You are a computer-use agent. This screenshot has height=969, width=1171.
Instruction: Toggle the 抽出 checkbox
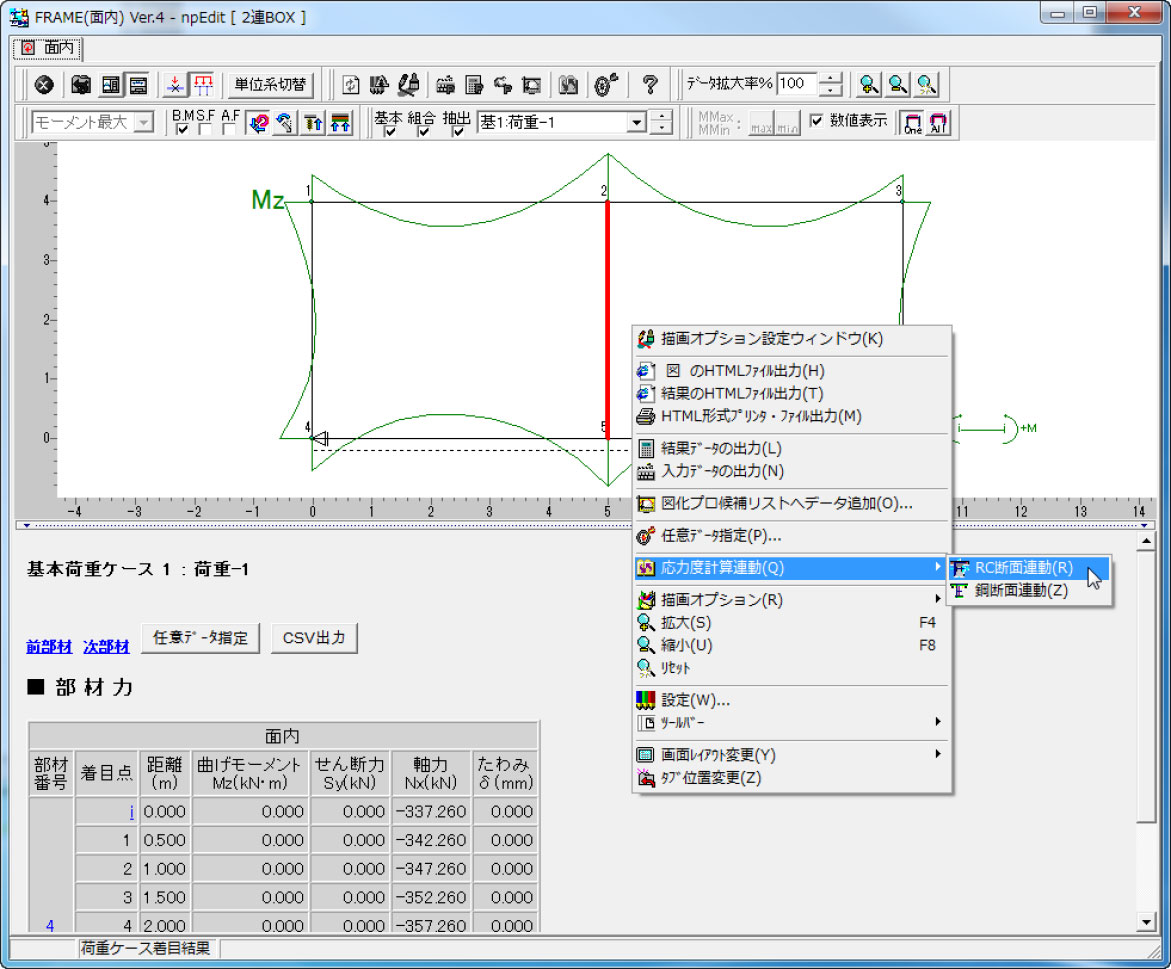[x=458, y=131]
